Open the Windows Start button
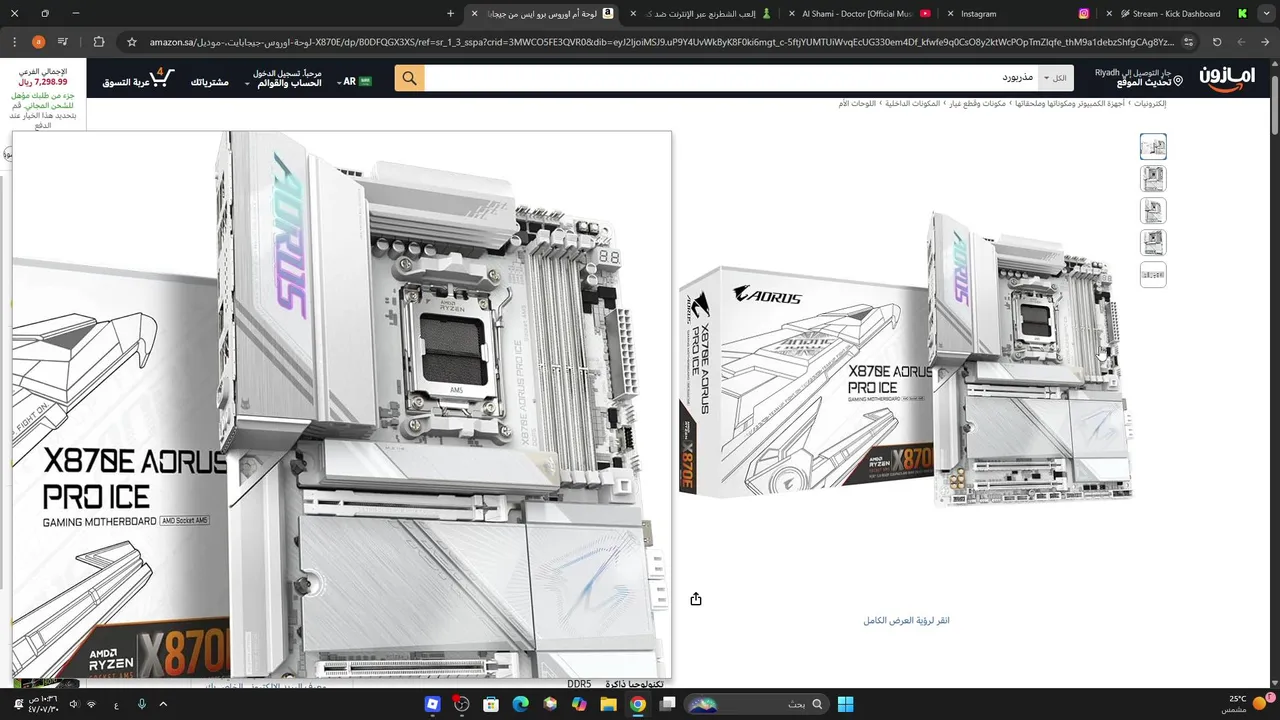 845,704
